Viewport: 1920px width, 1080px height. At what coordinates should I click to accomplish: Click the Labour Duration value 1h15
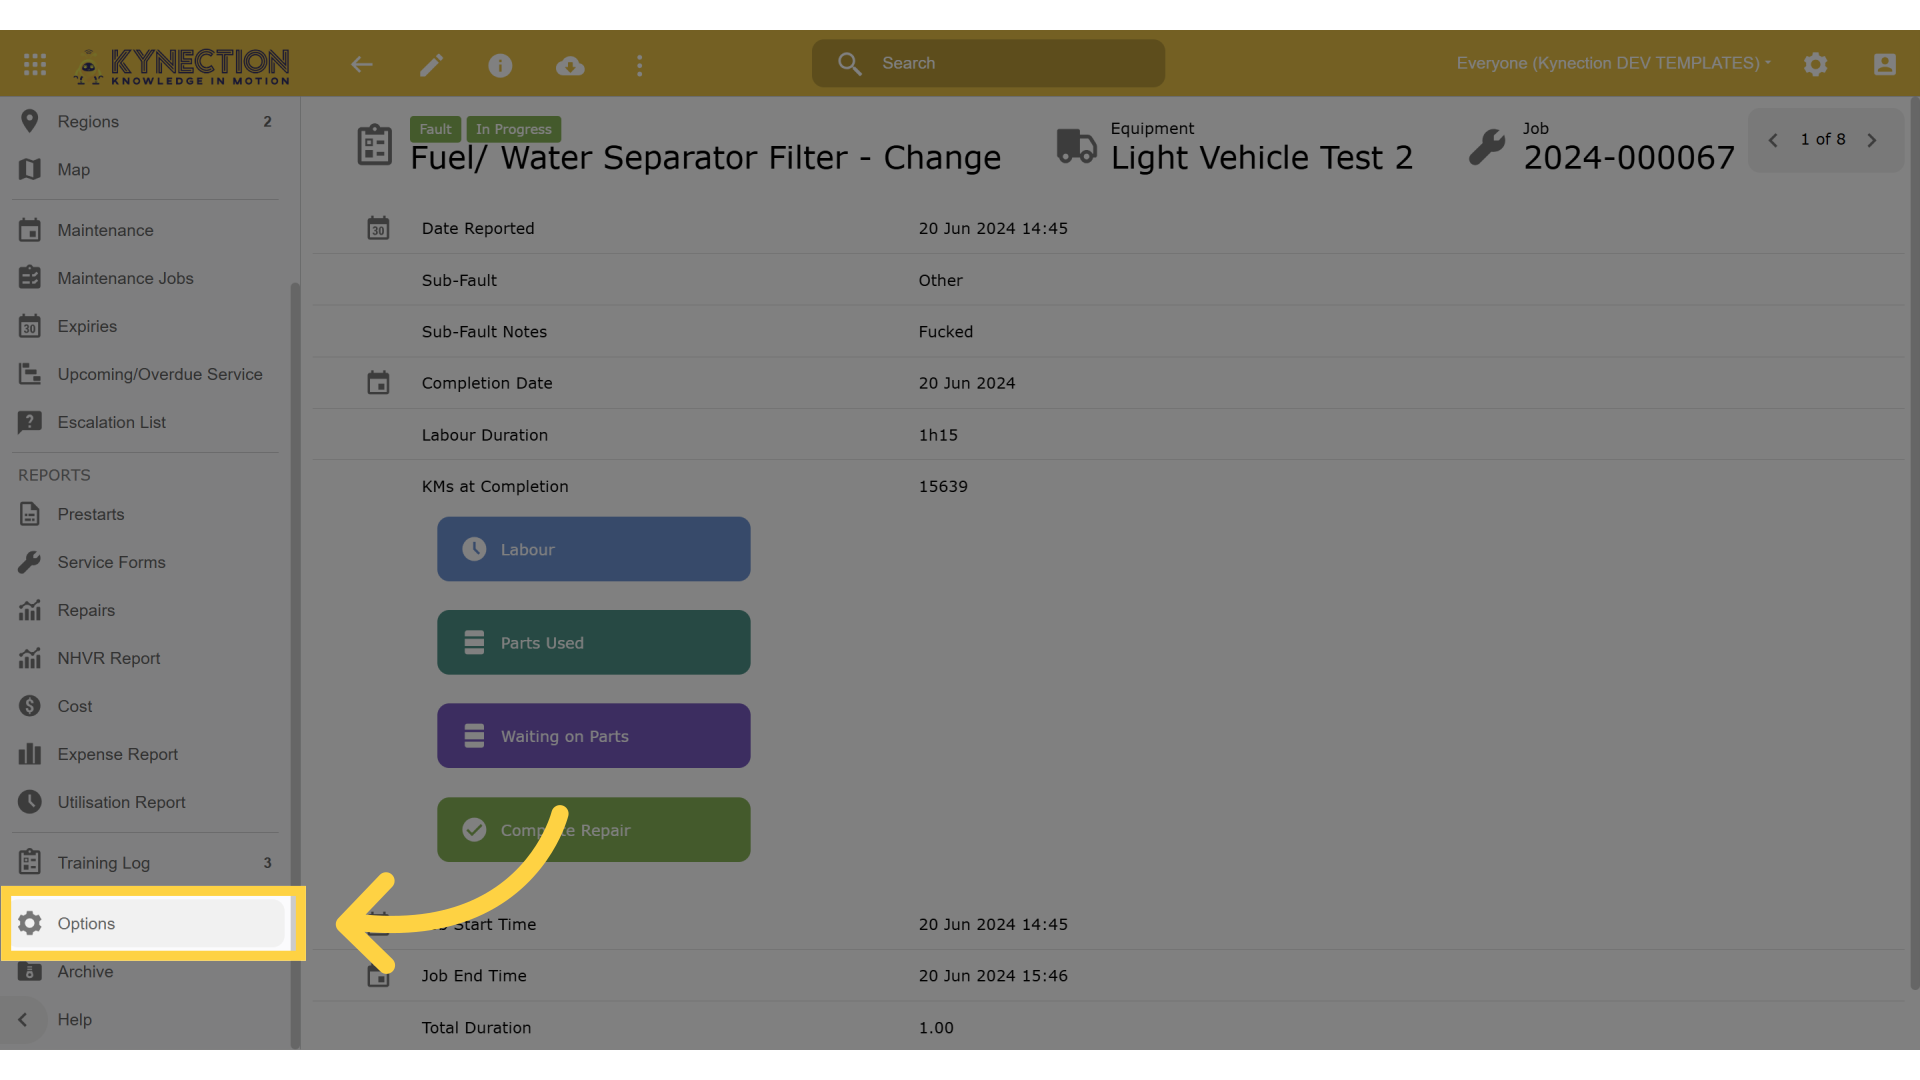(x=938, y=435)
